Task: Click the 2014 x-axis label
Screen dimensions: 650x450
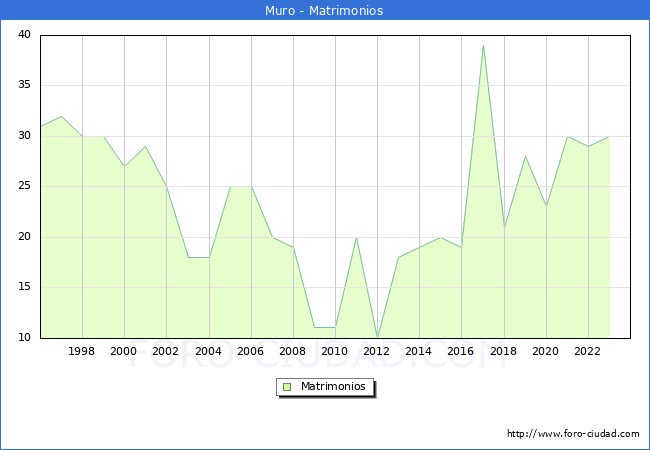Action: tap(419, 352)
